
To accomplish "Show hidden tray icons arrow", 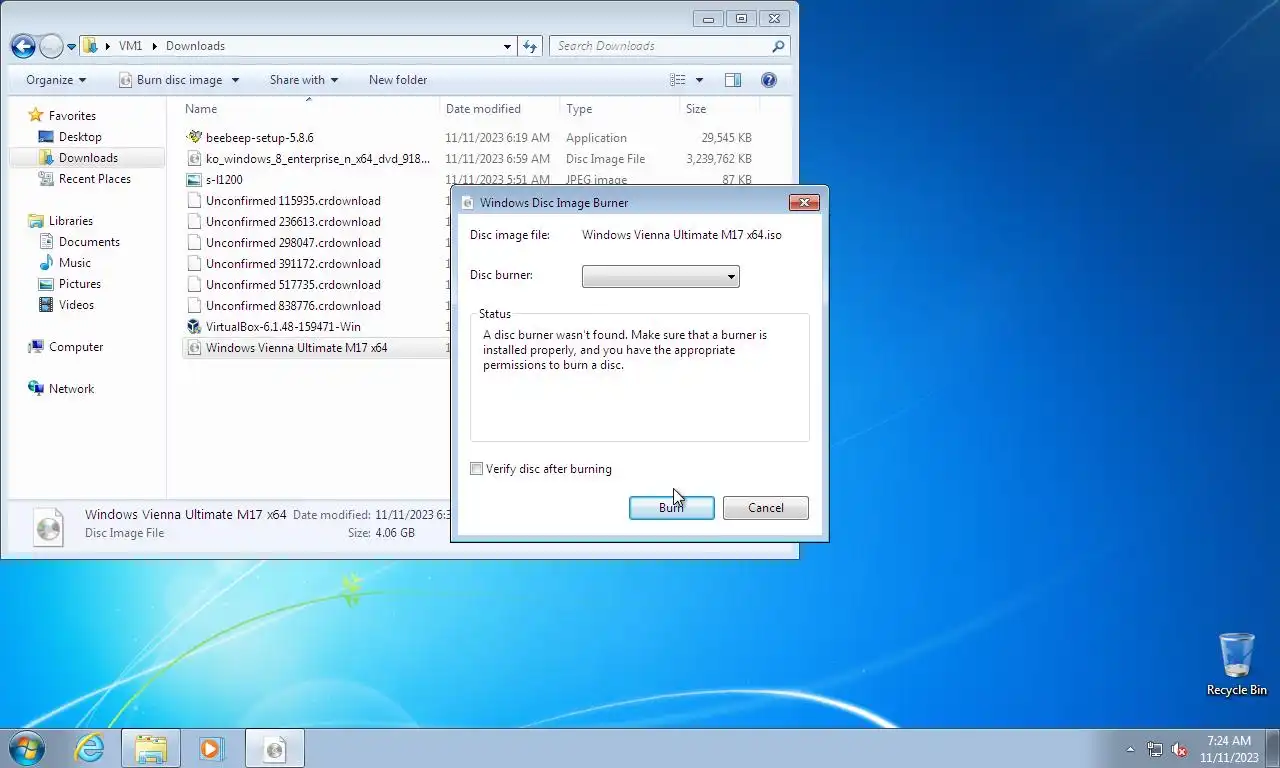I will tap(1131, 749).
